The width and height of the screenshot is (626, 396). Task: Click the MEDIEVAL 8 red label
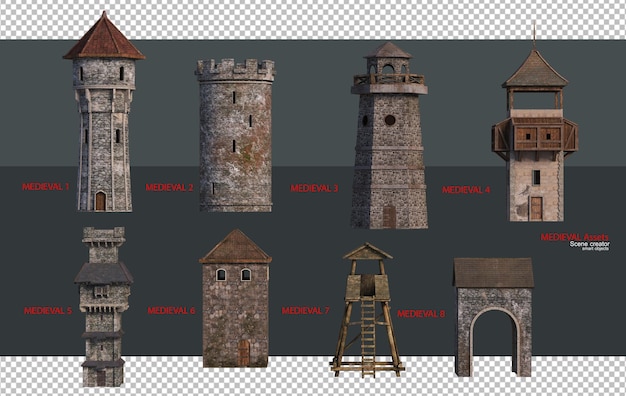click(x=421, y=314)
